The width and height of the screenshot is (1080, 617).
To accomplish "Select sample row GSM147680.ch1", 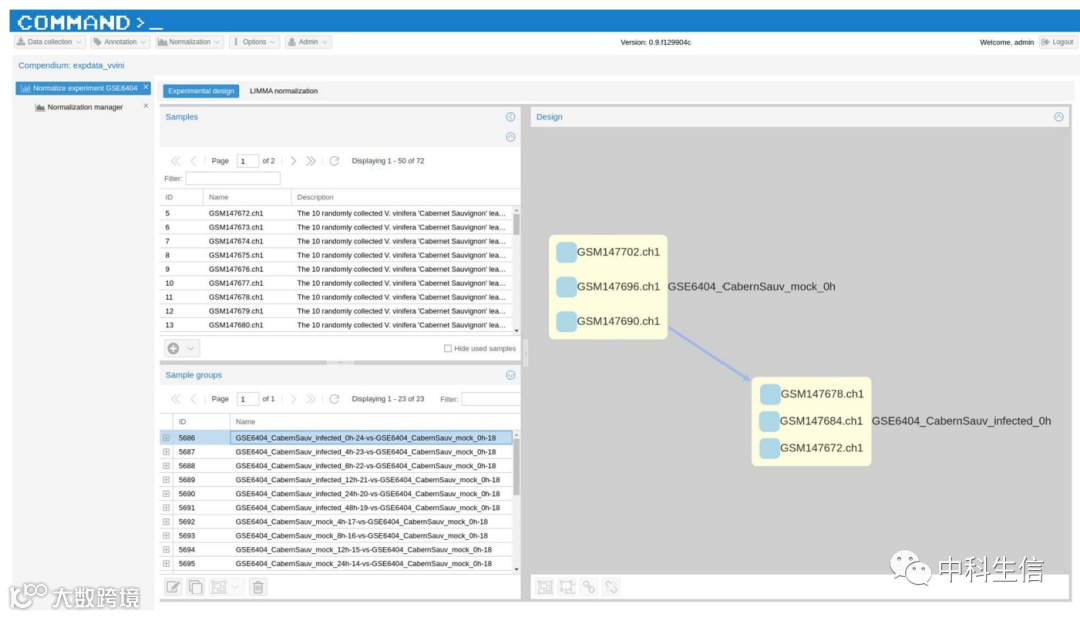I will 338,325.
